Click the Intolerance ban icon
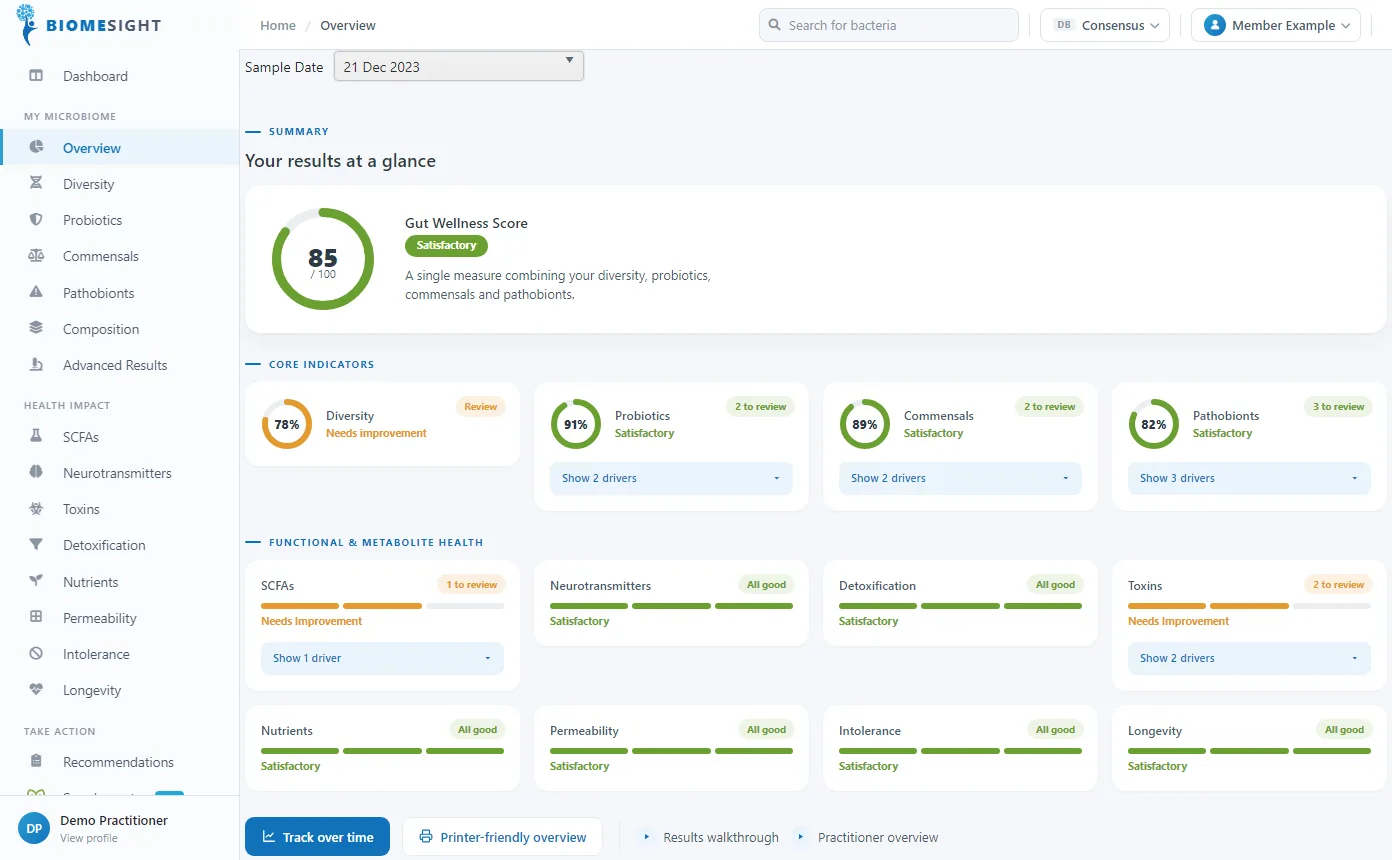Viewport: 1392px width, 860px height. (36, 654)
